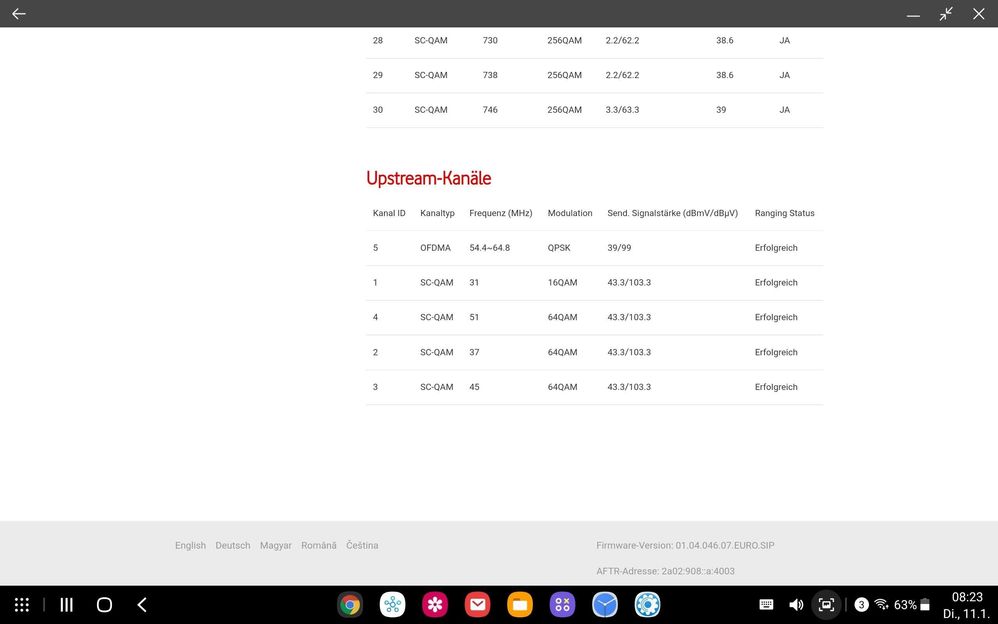Open the volume control speaker icon
The height and width of the screenshot is (624, 998).
click(x=796, y=604)
